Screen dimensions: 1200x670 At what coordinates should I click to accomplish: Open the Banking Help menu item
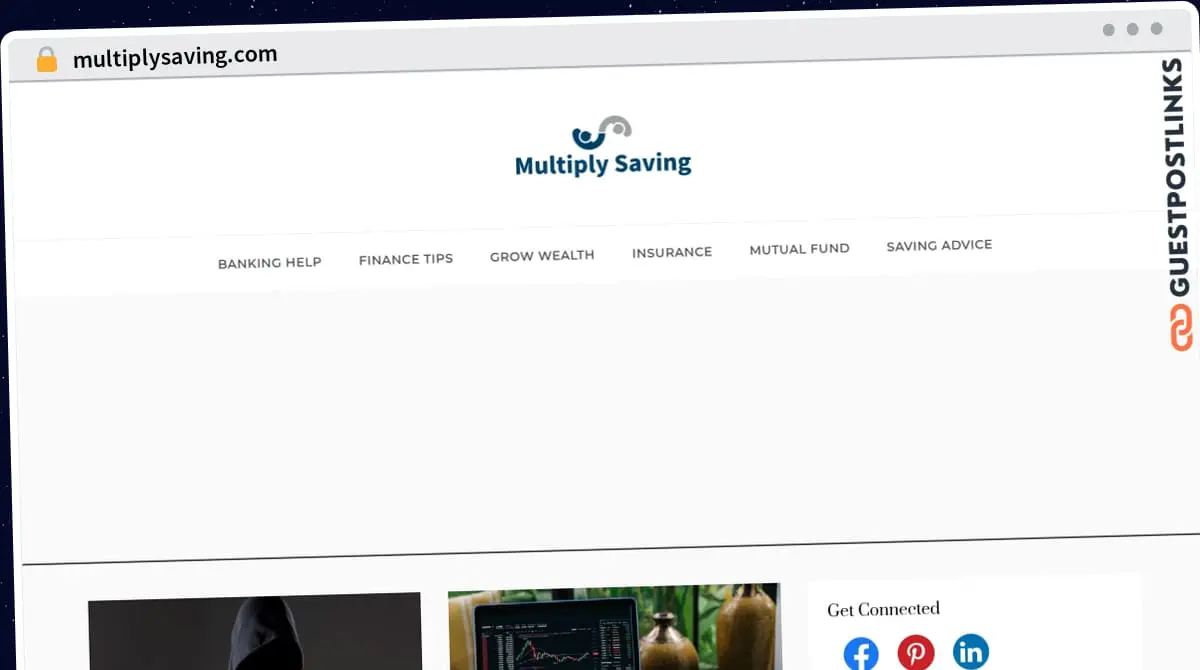click(269, 263)
